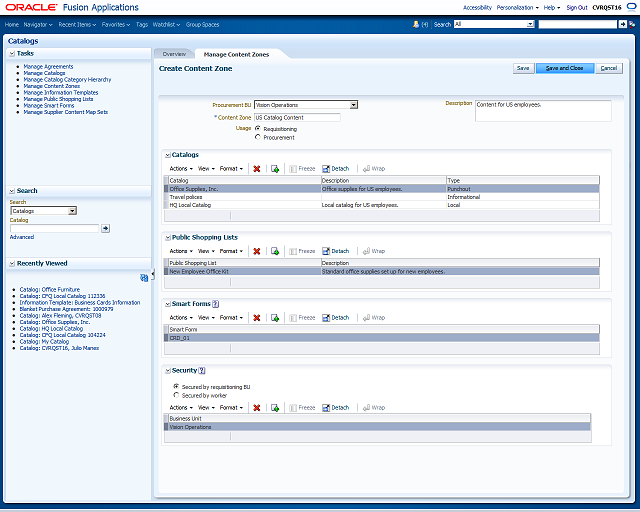Image resolution: width=640 pixels, height=512 pixels.
Task: Open Catalogs Actions menu
Action: [x=181, y=169]
